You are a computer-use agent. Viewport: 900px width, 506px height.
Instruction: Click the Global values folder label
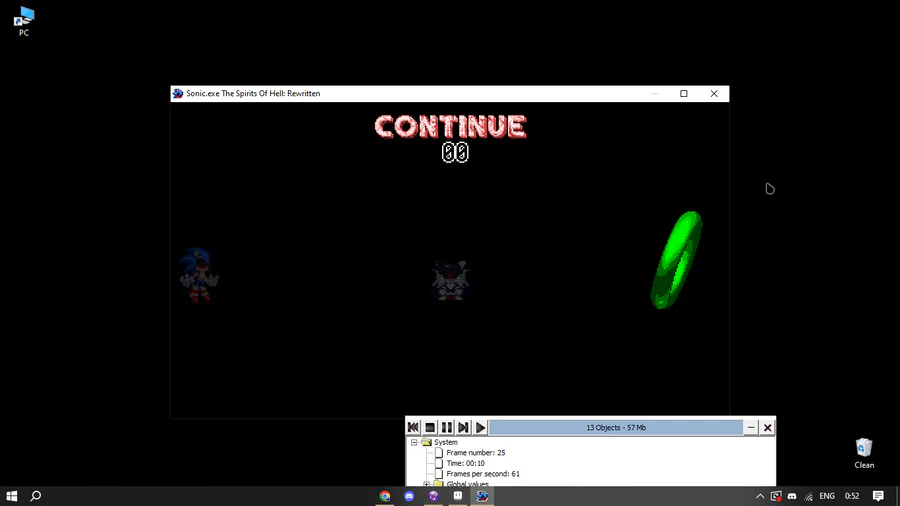pyautogui.click(x=467, y=484)
